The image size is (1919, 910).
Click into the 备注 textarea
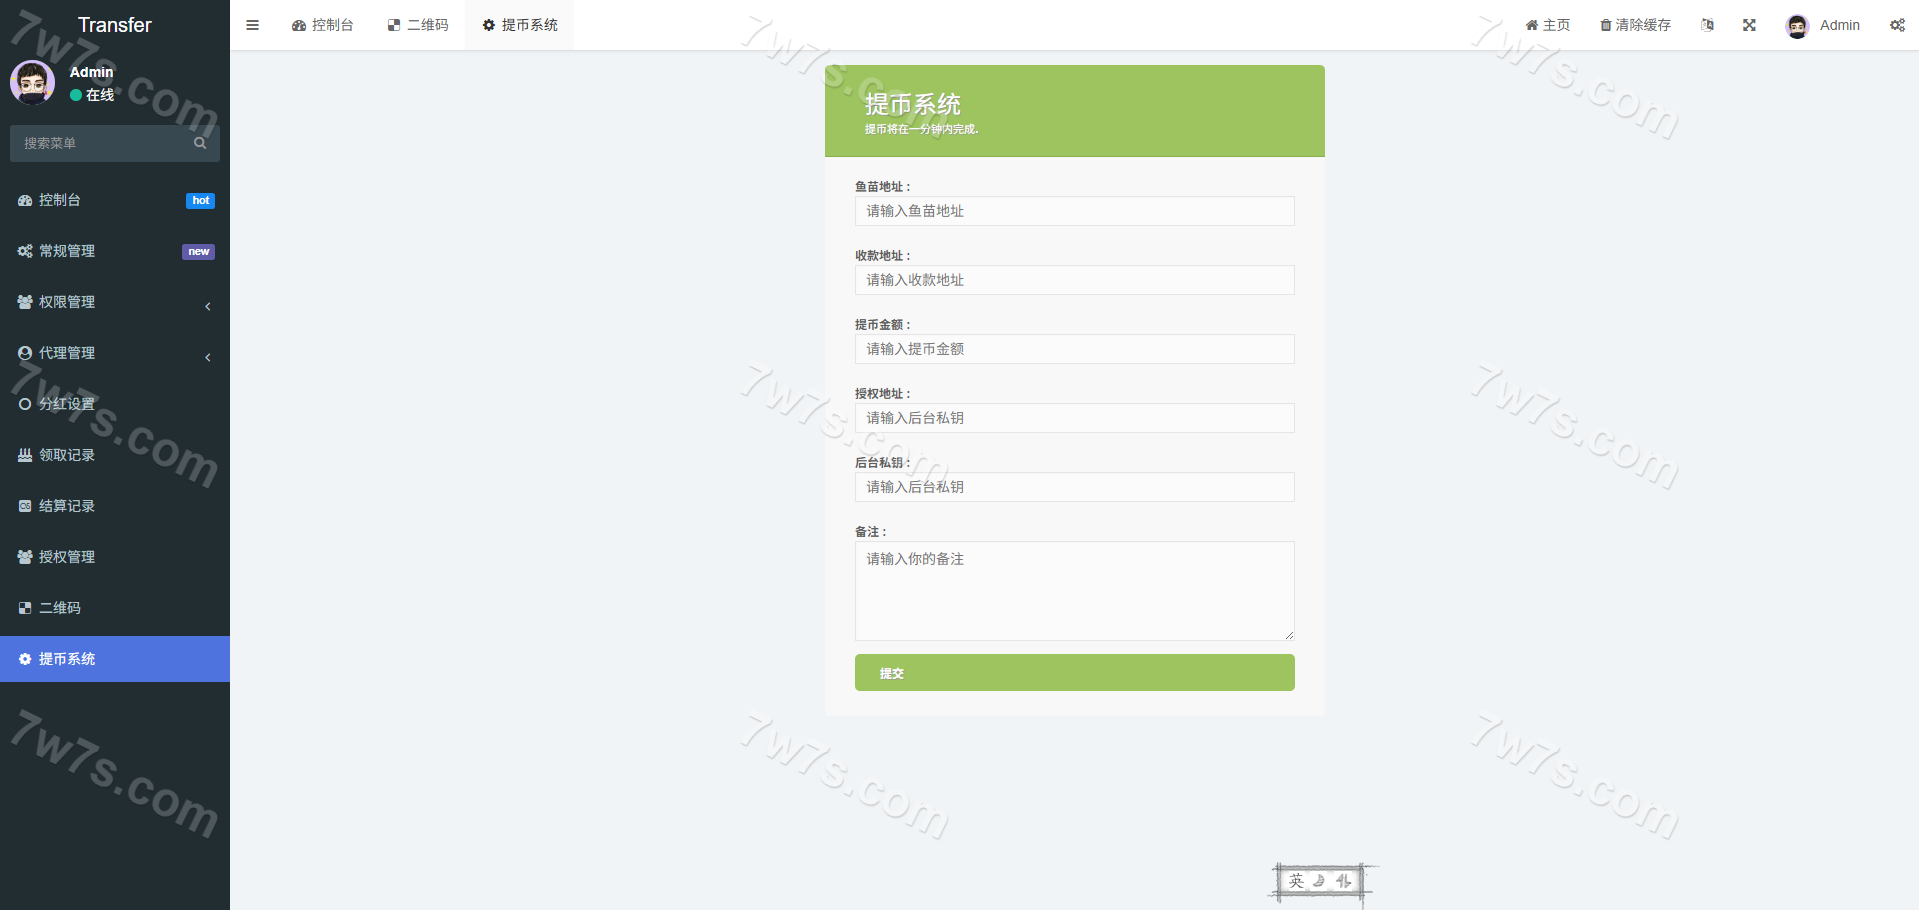[x=1074, y=590]
